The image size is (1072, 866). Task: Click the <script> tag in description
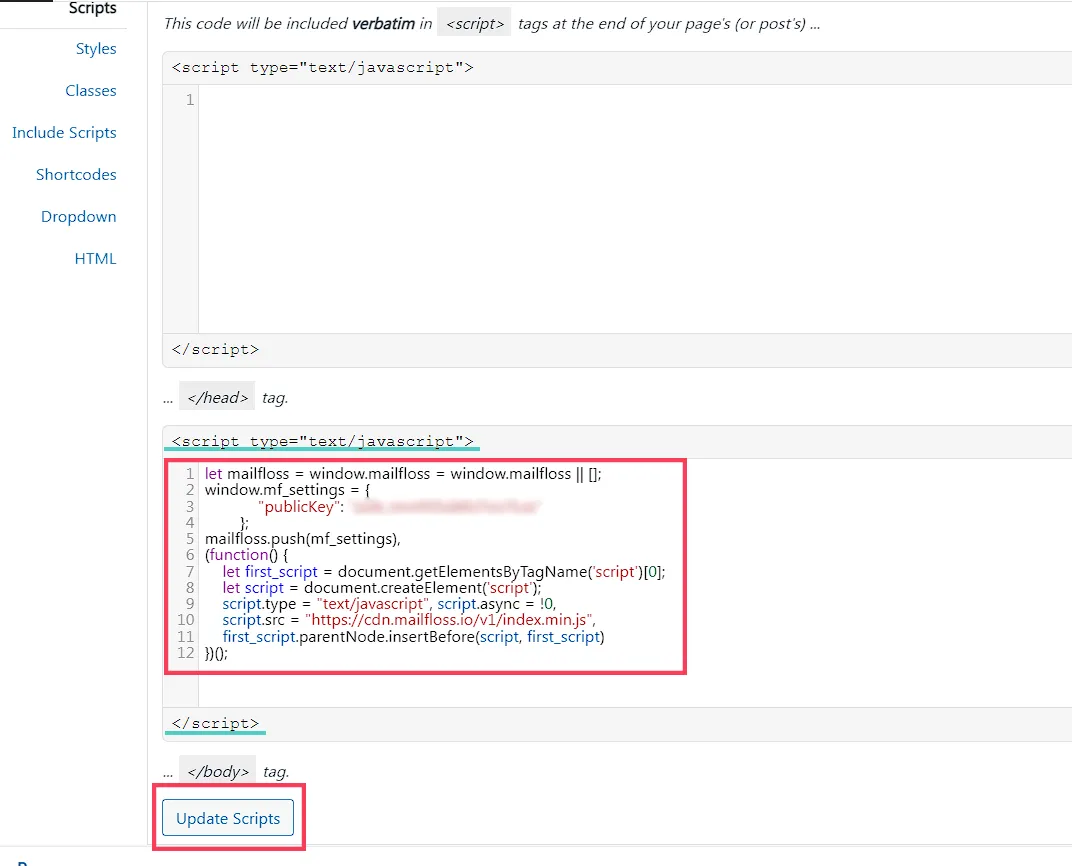[474, 23]
